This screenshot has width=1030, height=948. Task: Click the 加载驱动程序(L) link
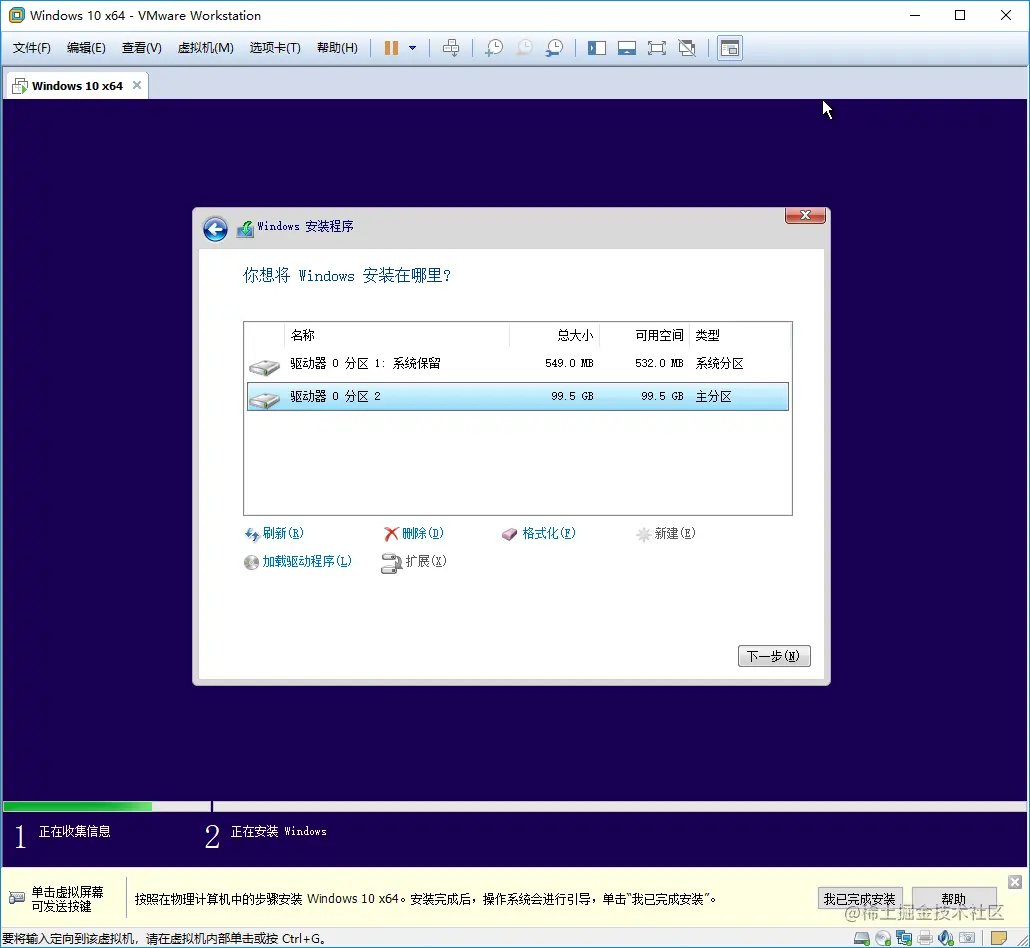[298, 562]
